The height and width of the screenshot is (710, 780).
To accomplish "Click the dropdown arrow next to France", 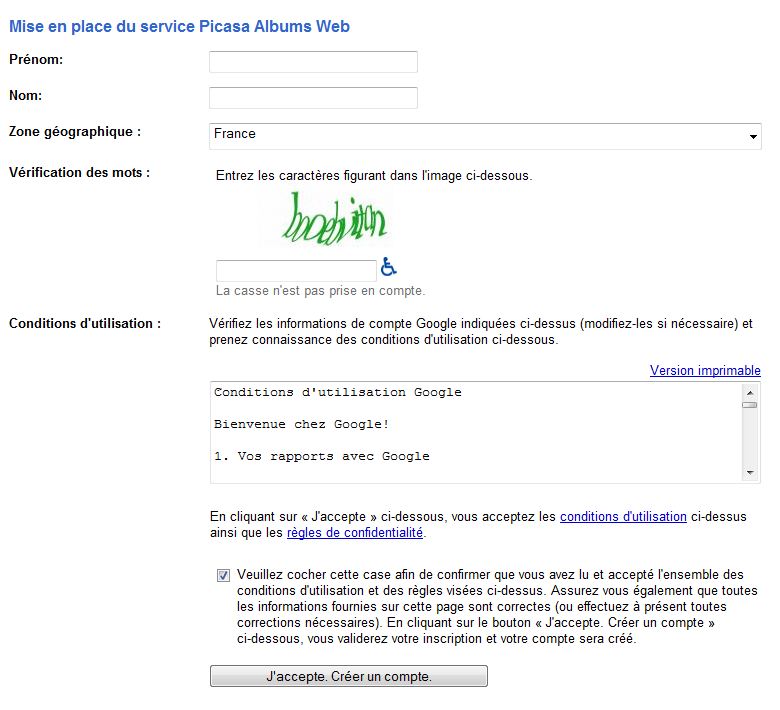I will tap(753, 136).
